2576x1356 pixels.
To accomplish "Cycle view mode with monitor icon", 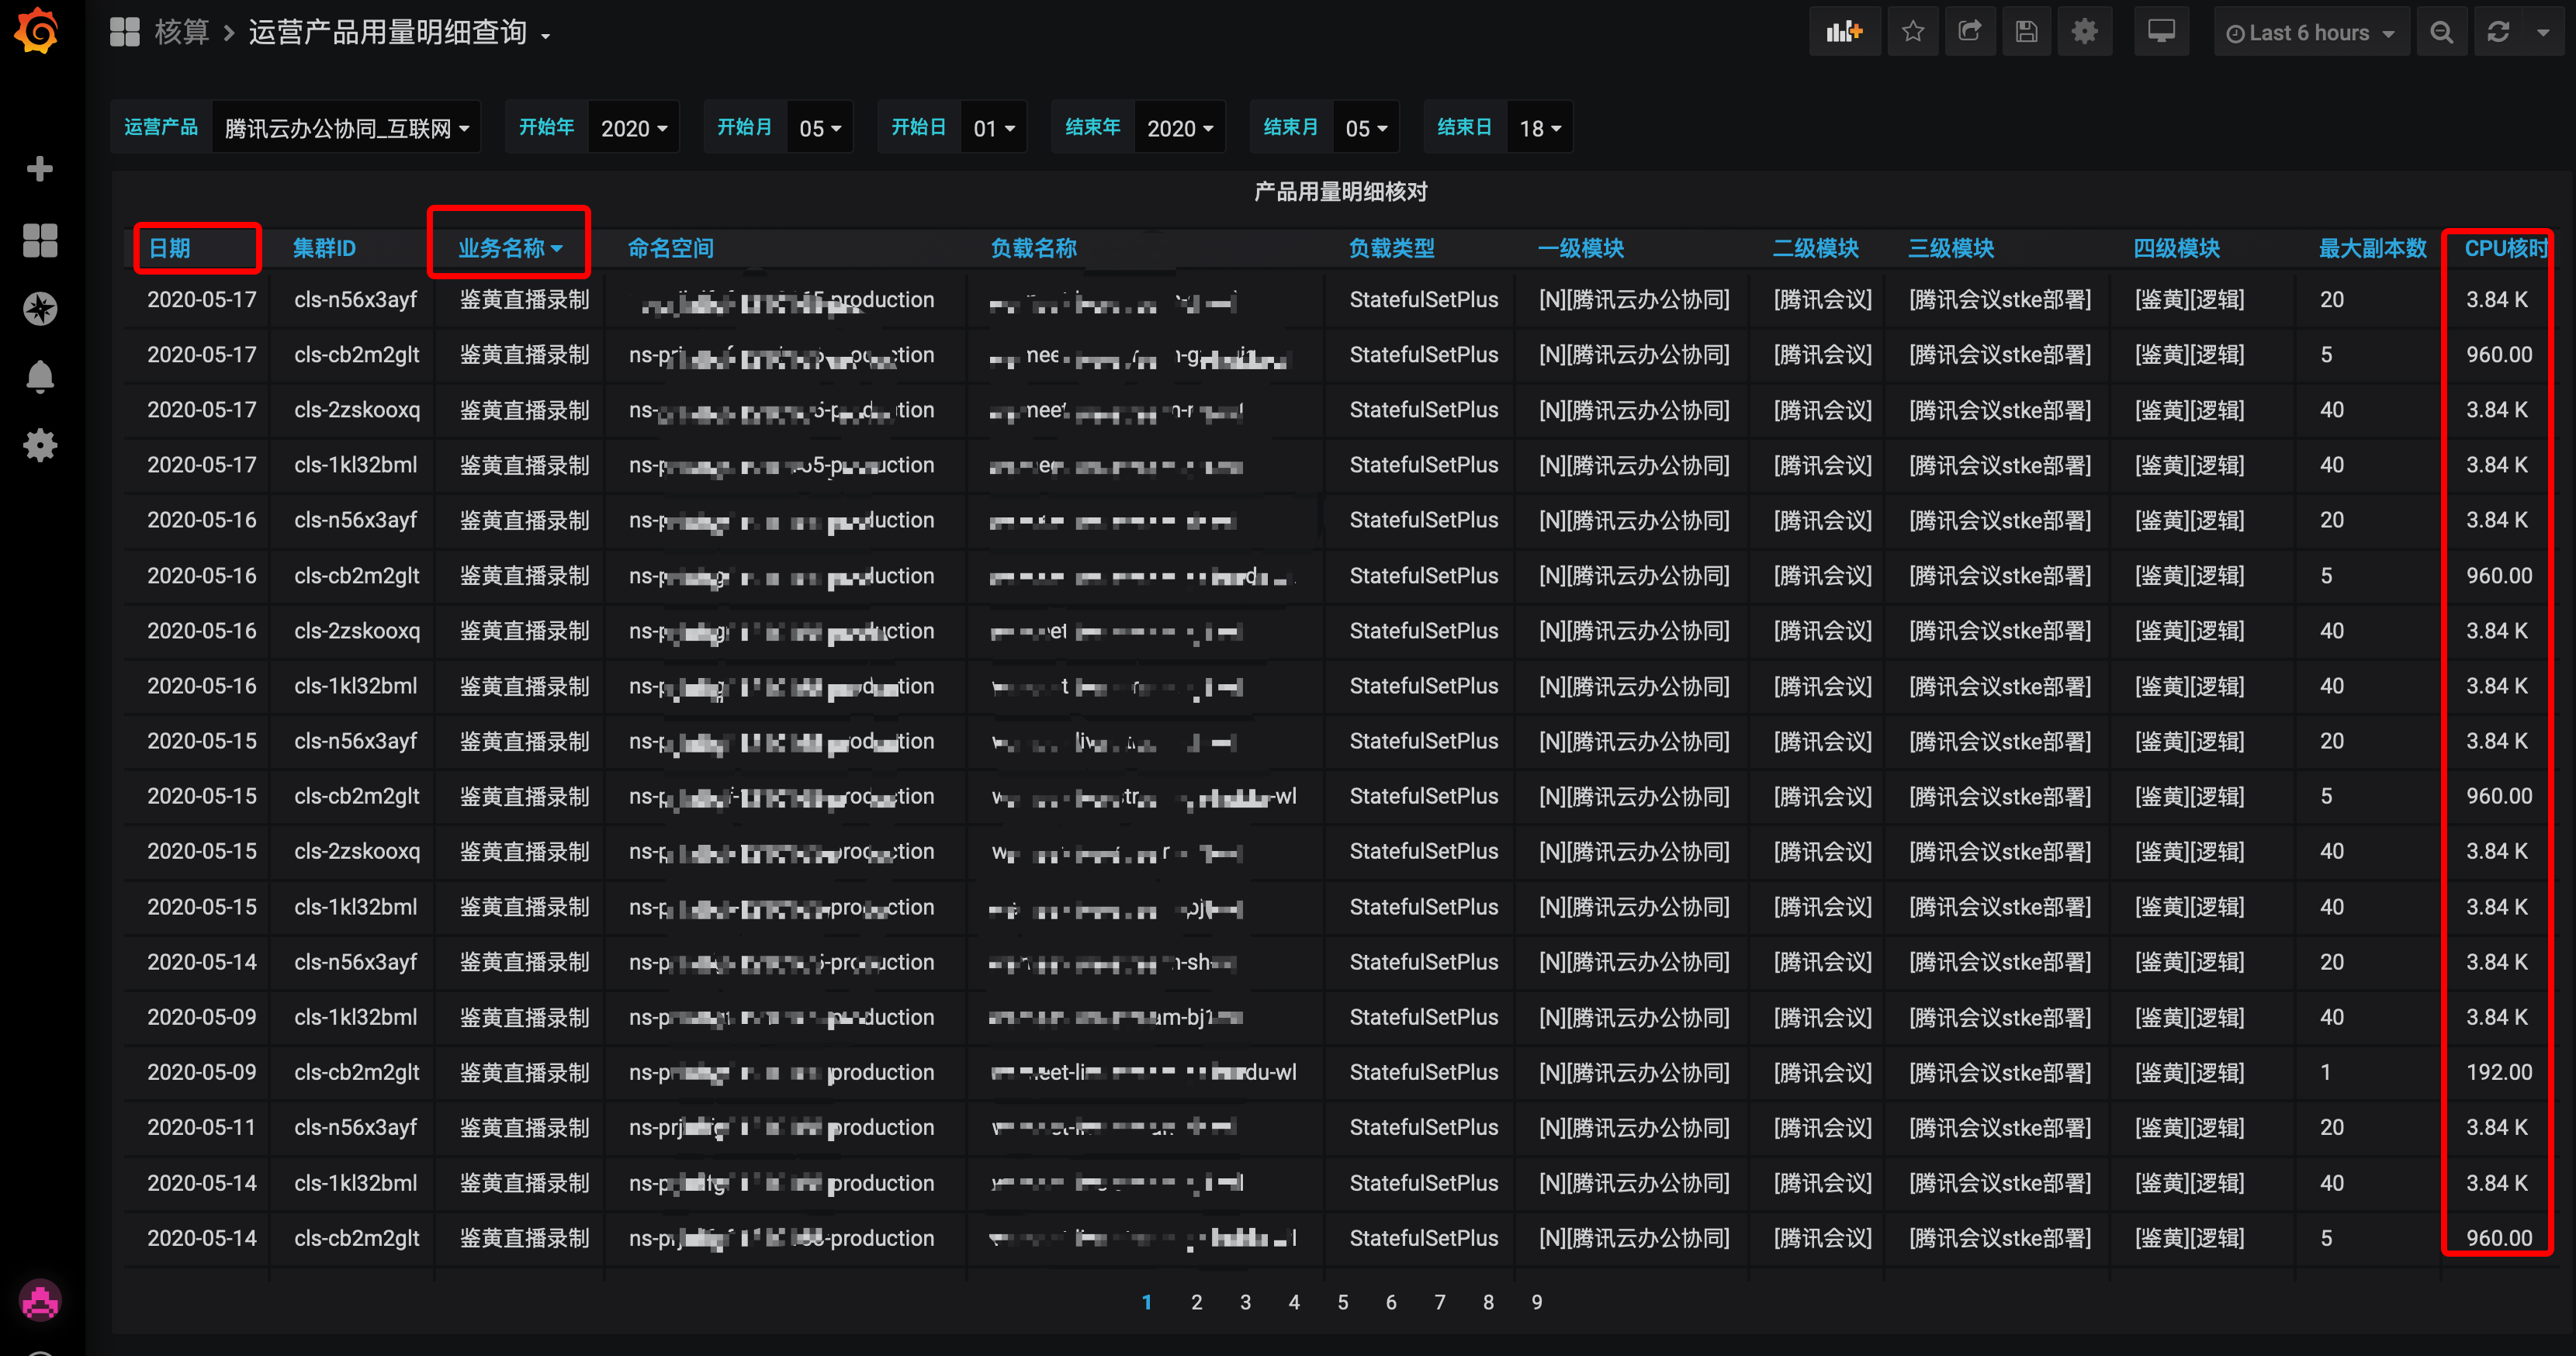I will coord(2162,32).
